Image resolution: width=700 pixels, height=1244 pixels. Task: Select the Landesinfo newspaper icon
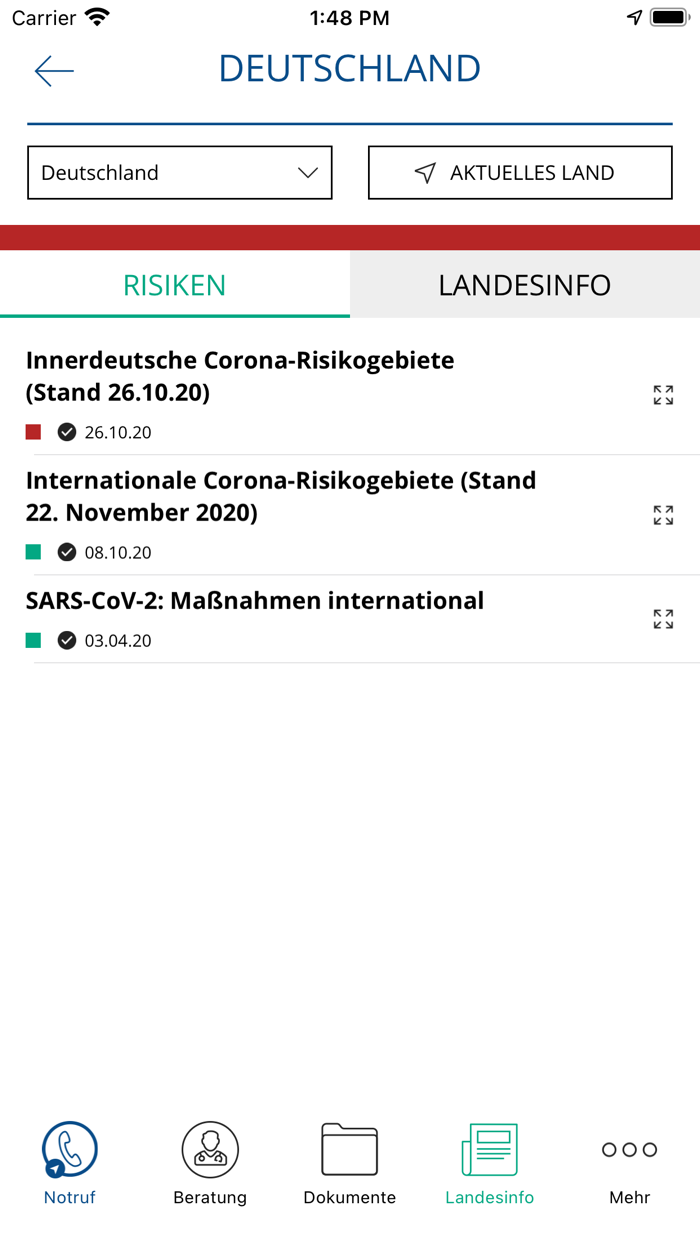click(490, 1150)
